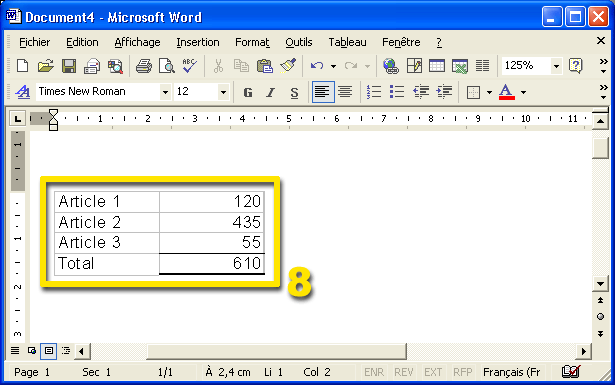Open the Outils menu
615x385 pixels.
pyautogui.click(x=298, y=42)
